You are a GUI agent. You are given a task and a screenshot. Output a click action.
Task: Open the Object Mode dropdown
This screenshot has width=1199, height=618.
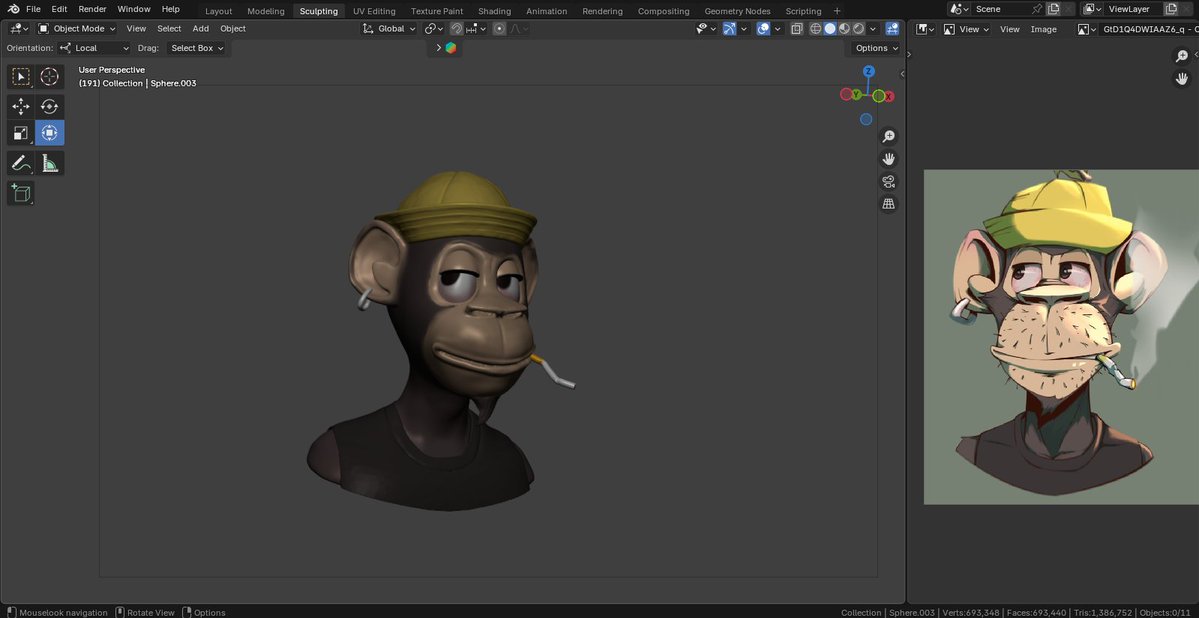click(x=76, y=28)
